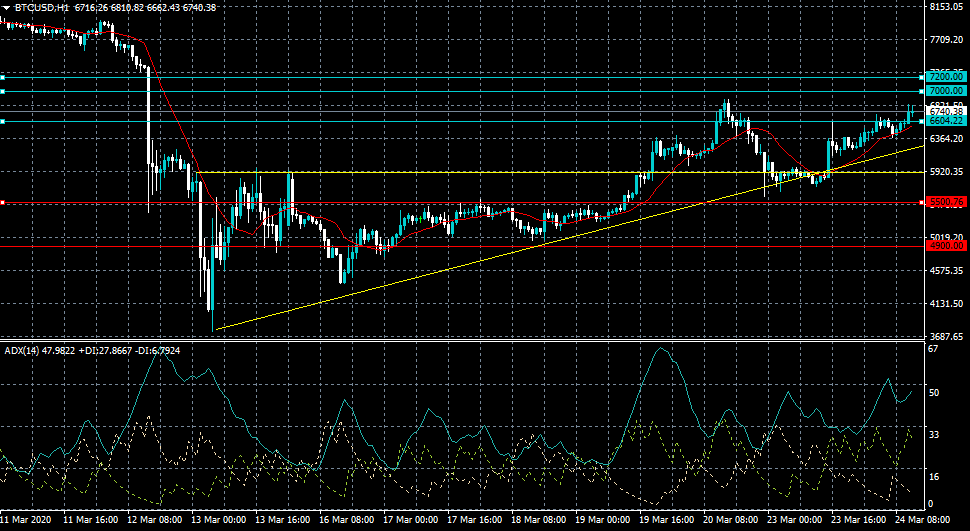Click the 17 Mar 16:00 time label

pos(475,520)
